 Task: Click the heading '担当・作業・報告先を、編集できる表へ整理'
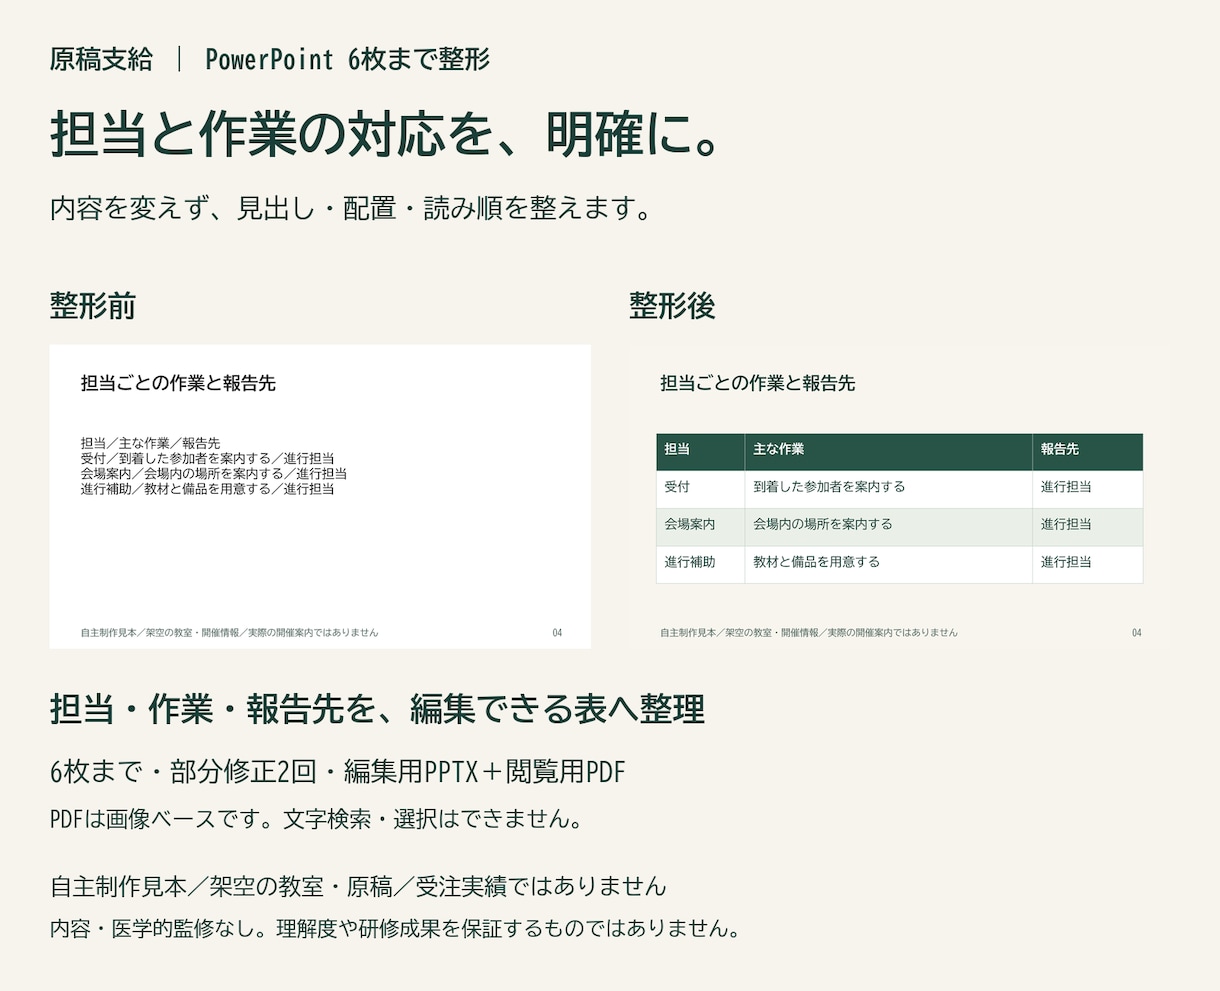click(377, 710)
